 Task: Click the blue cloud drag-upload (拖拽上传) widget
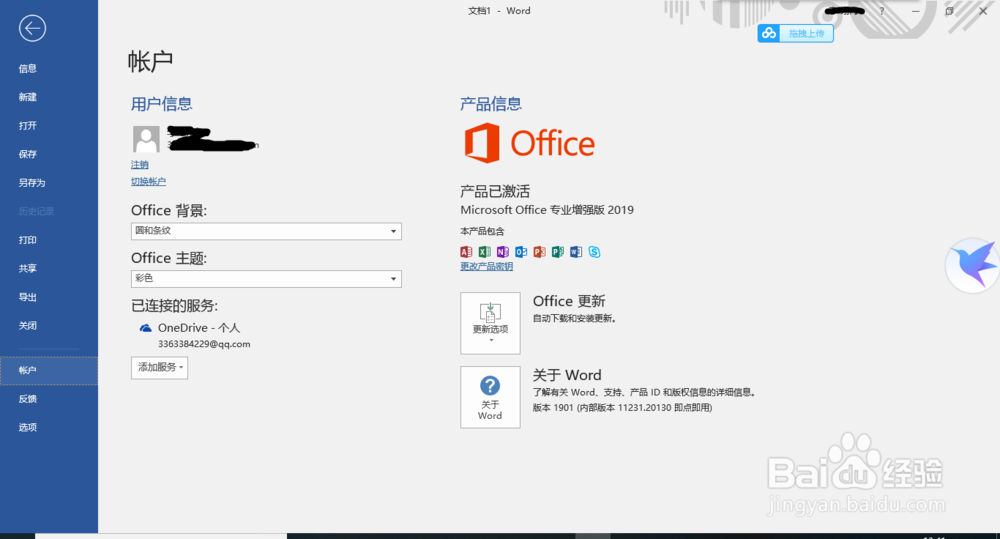(x=795, y=33)
